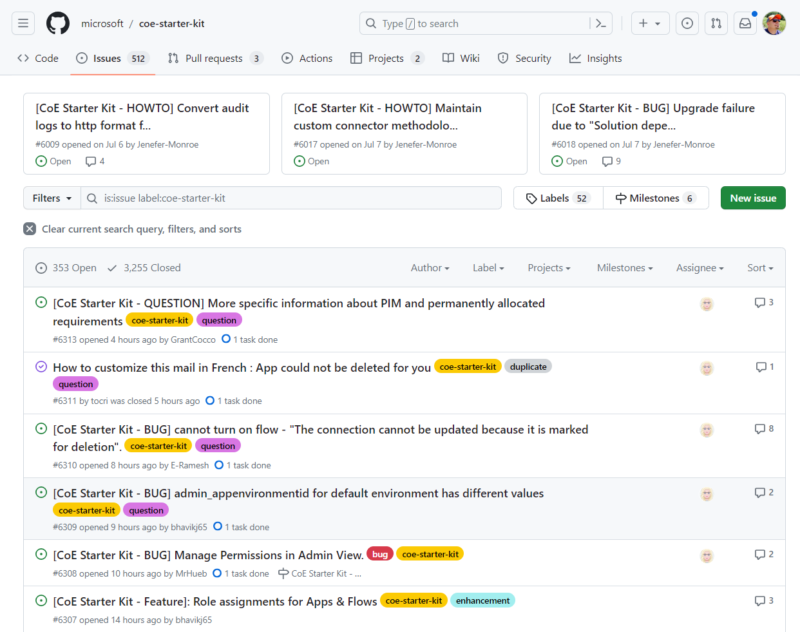Switch to the Security tab
This screenshot has width=800, height=632.
(524, 58)
